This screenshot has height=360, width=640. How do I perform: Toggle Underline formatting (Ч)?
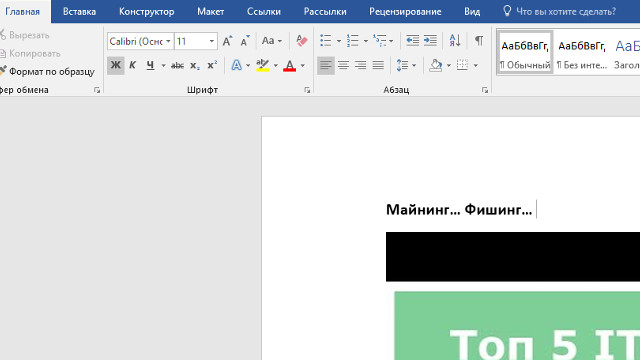point(150,65)
